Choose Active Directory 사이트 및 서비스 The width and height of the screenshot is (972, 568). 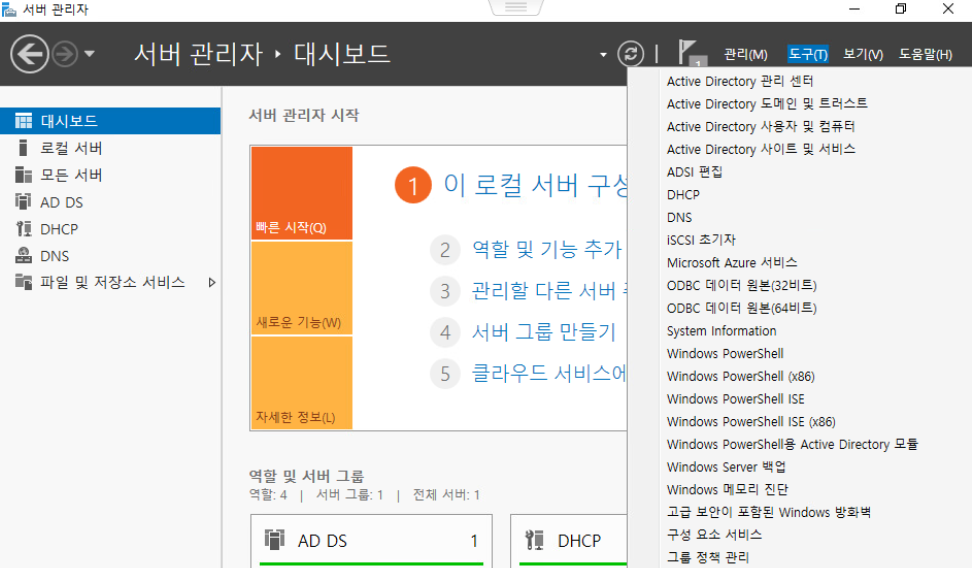[x=761, y=149]
